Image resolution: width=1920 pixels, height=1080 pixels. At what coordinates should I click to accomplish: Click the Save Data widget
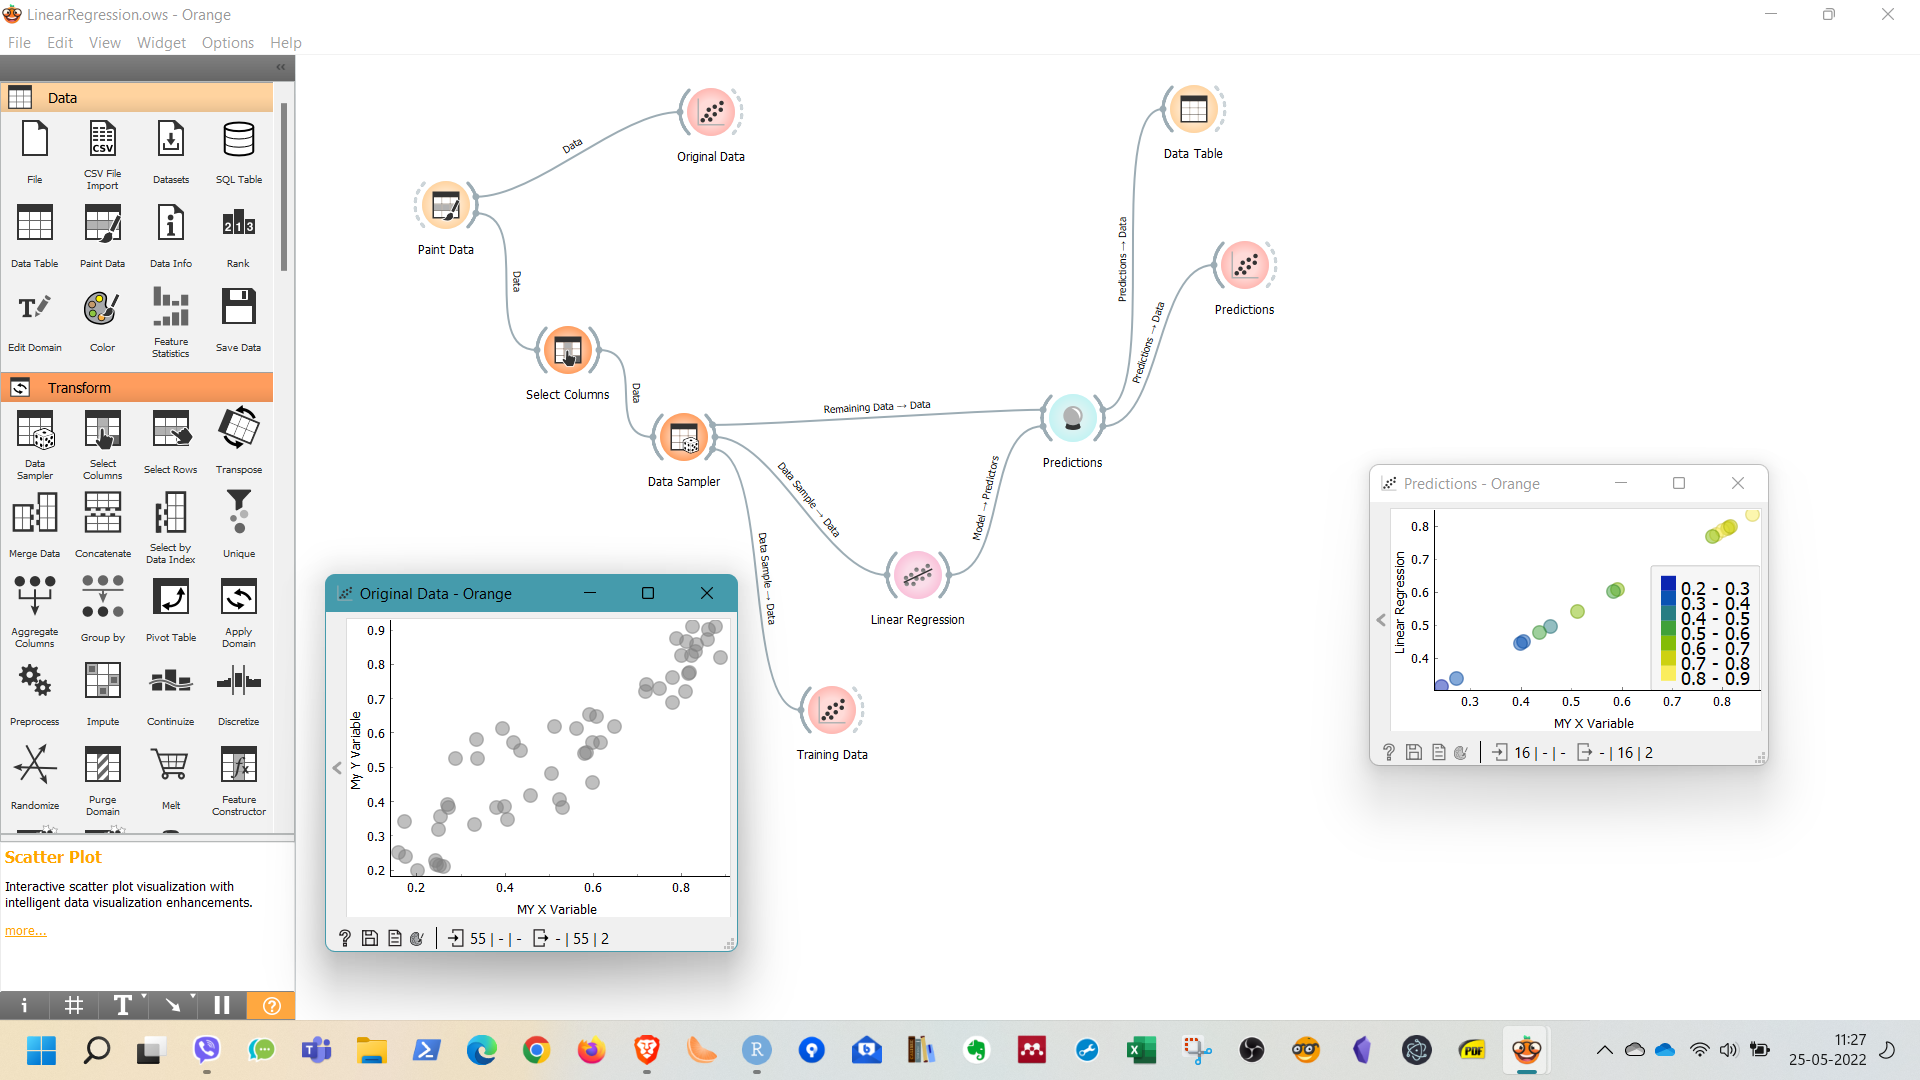point(239,320)
